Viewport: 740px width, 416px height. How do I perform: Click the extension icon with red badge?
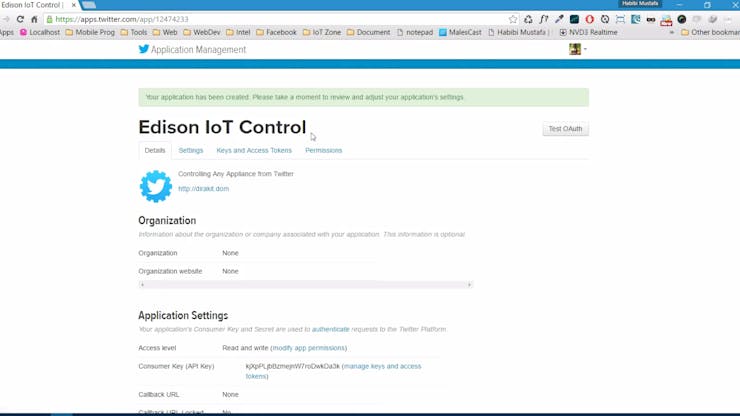coord(666,20)
